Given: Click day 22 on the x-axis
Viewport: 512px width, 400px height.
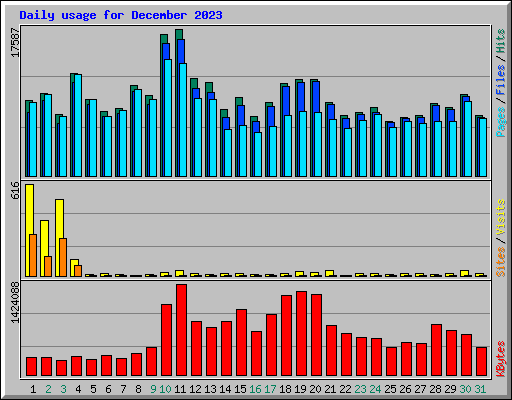Looking at the screenshot, I should pyautogui.click(x=345, y=389).
